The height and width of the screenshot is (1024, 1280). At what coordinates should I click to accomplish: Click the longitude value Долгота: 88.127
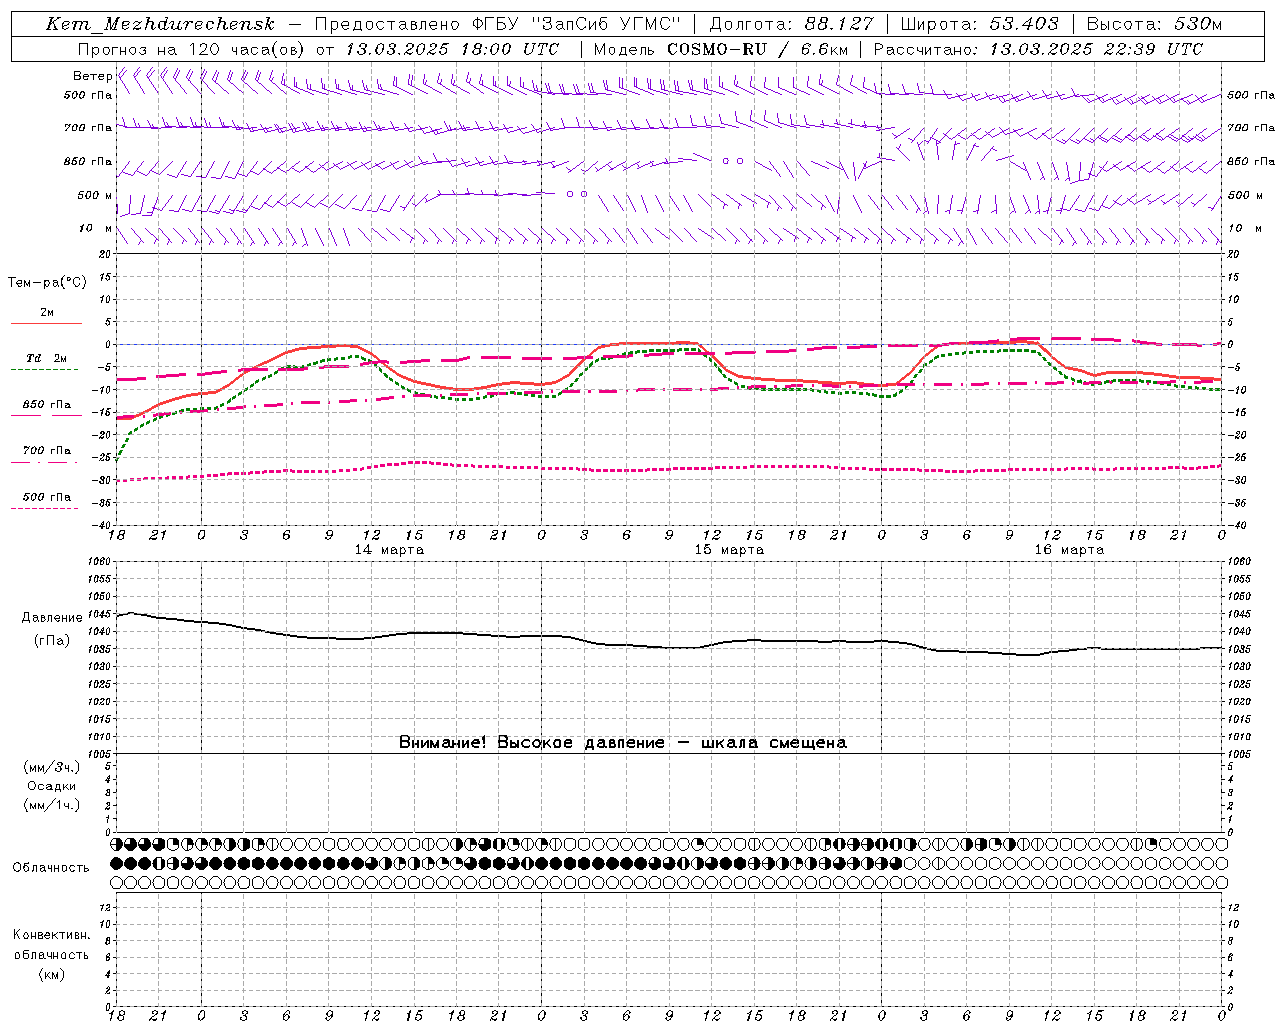point(791,24)
